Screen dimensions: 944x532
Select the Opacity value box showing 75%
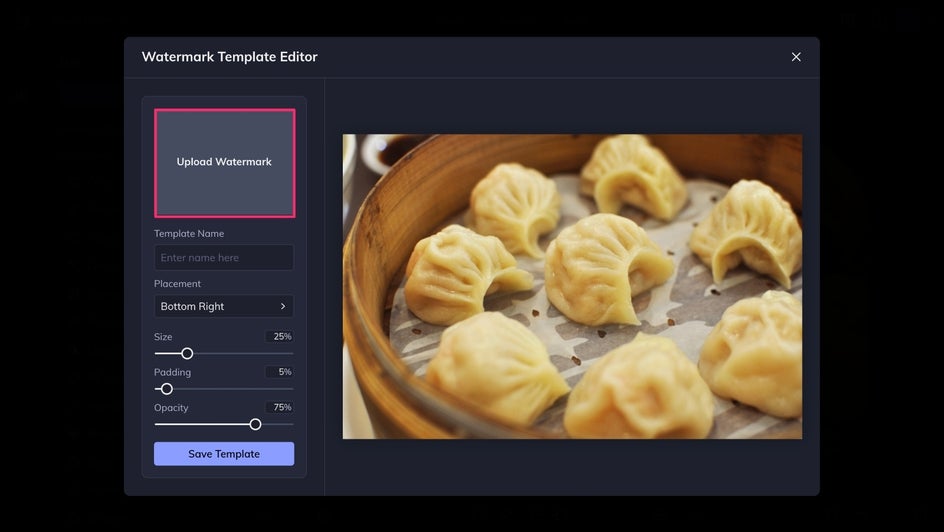(281, 408)
